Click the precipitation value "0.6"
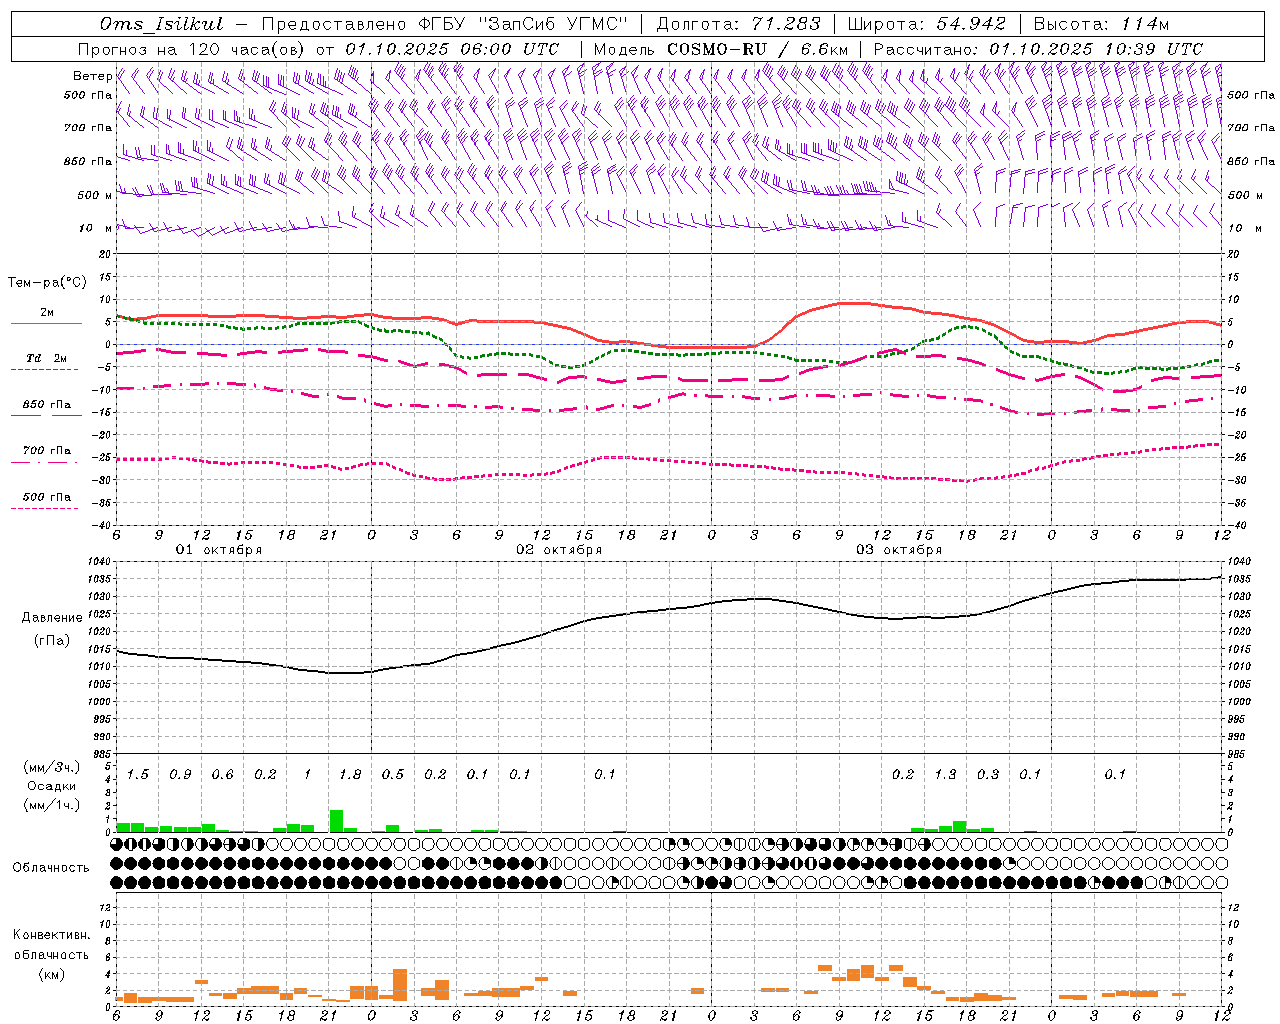Image resolution: width=1280 pixels, height=1024 pixels. click(x=222, y=774)
